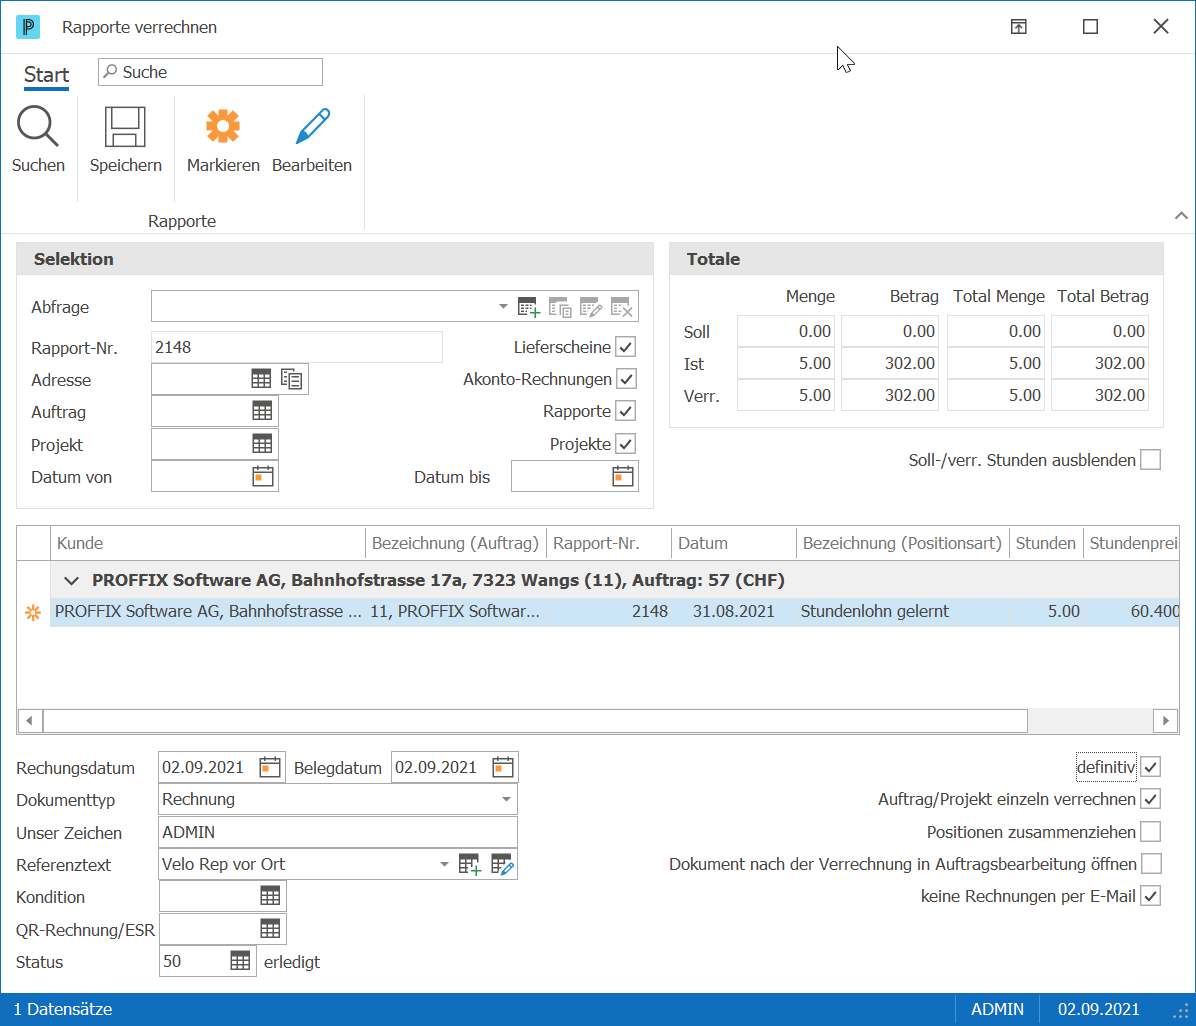Viewport: 1196px width, 1026px height.
Task: Click the Rapport-Nr. input field
Action: (x=297, y=347)
